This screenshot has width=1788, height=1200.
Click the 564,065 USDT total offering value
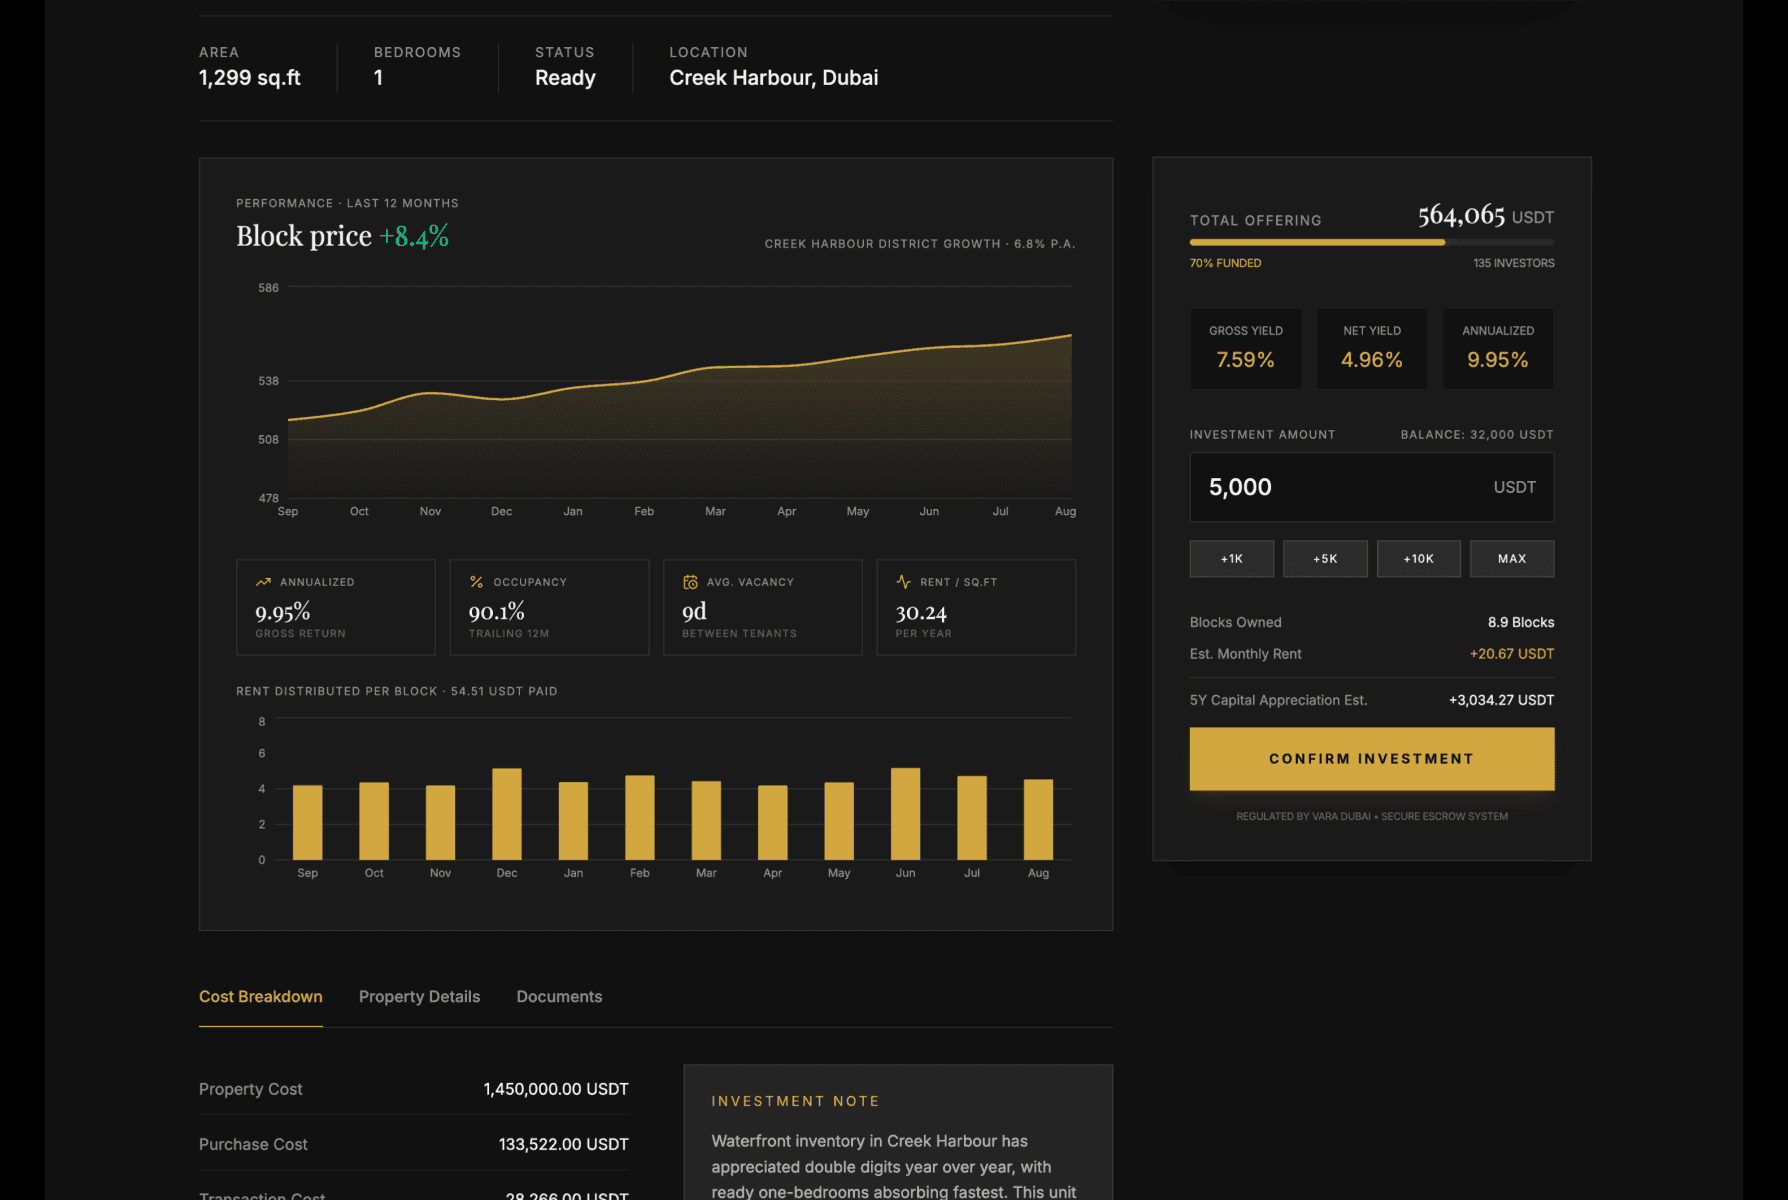[1486, 216]
